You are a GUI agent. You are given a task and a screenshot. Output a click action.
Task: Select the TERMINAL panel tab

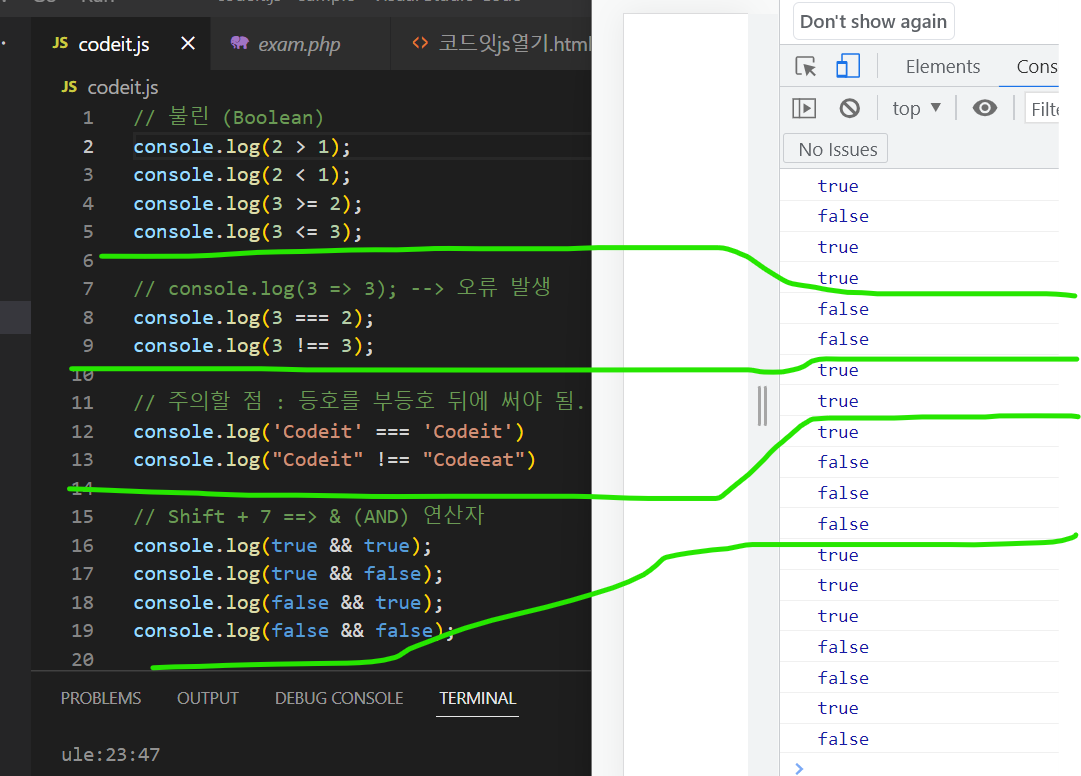pos(478,698)
